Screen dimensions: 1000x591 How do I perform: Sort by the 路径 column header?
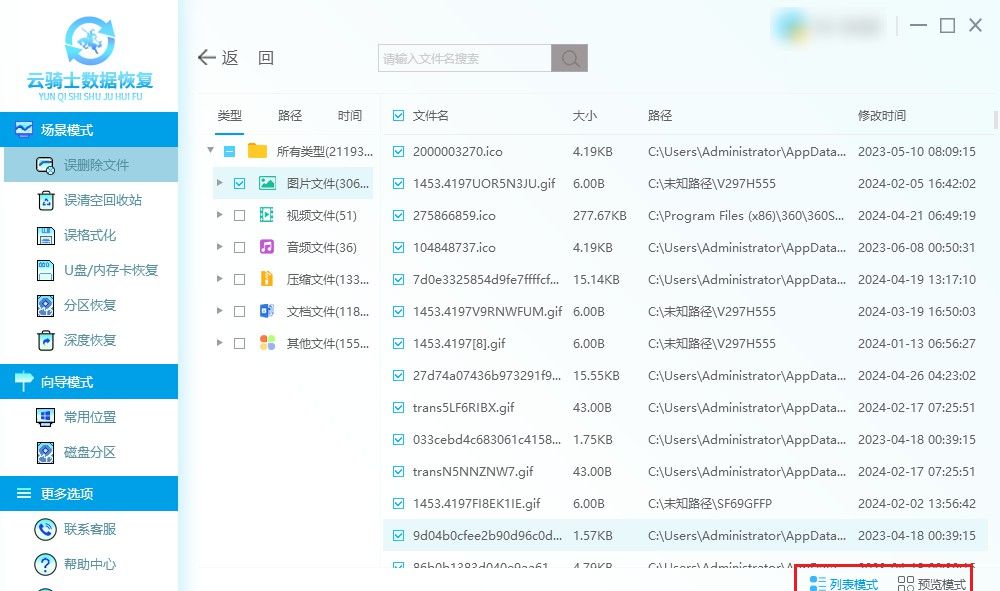(x=660, y=115)
